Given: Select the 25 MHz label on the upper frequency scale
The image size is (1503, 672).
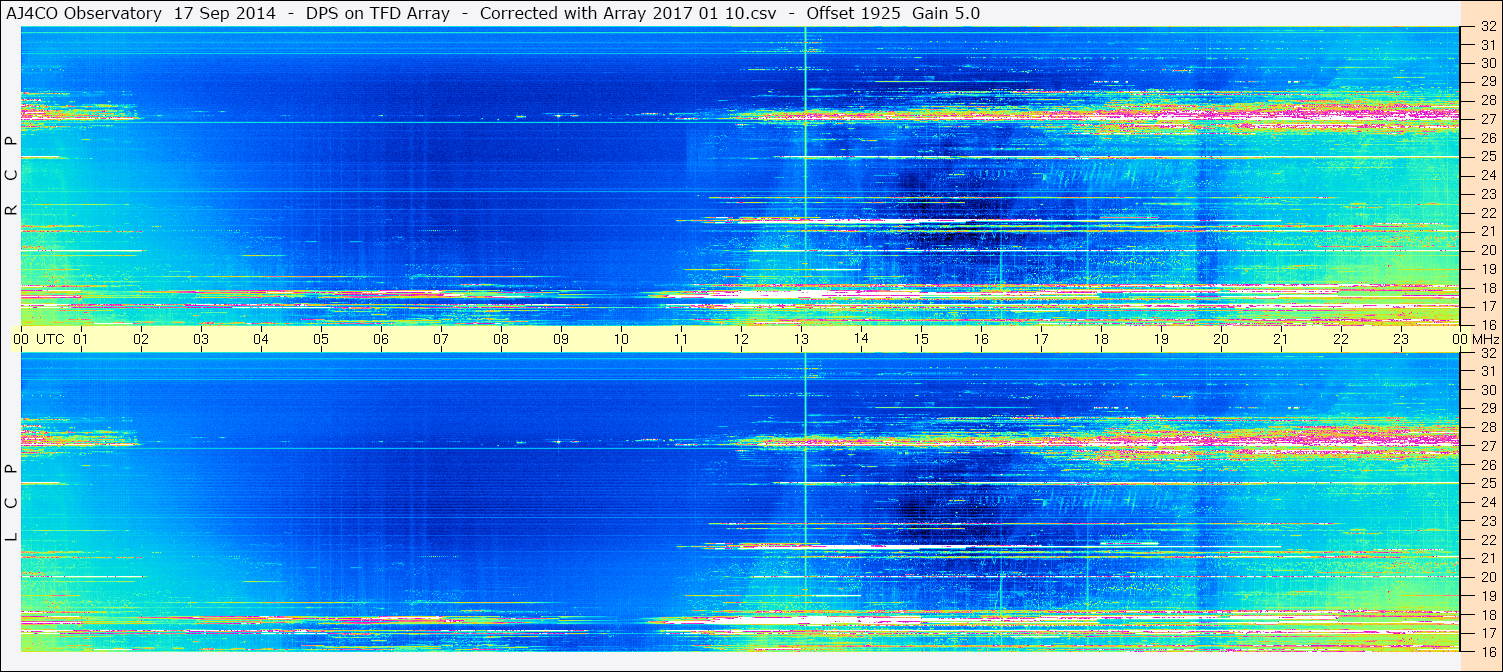Looking at the screenshot, I should pos(1487,156).
